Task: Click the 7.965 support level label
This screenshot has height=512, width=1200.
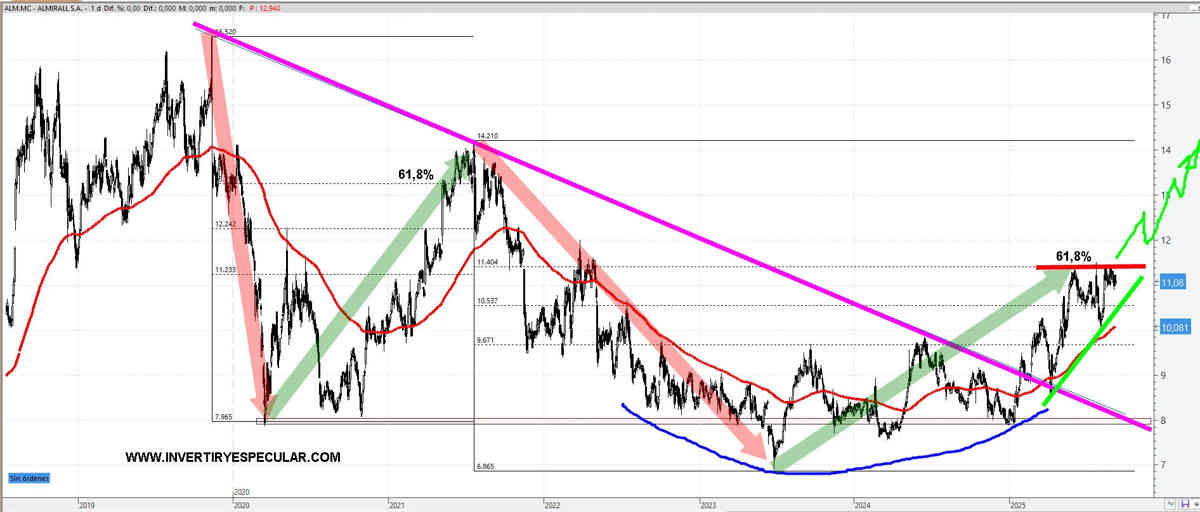Action: (x=226, y=415)
